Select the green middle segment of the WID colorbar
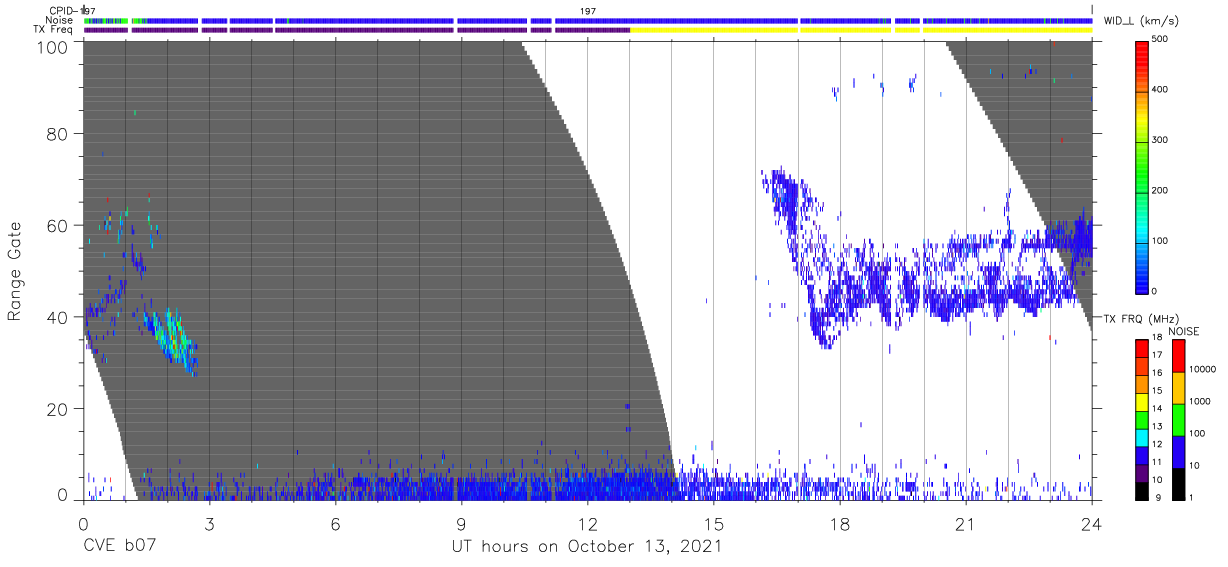 click(x=1141, y=165)
